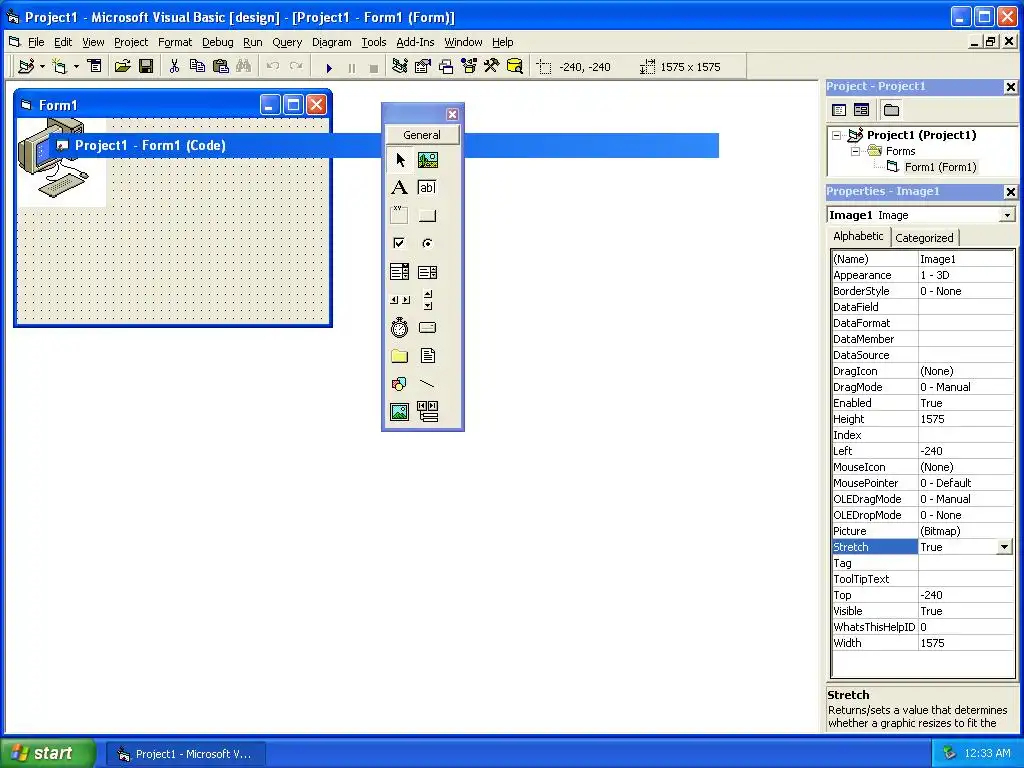This screenshot has height=768, width=1024.
Task: Switch to the Categorized properties tab
Action: (x=924, y=238)
